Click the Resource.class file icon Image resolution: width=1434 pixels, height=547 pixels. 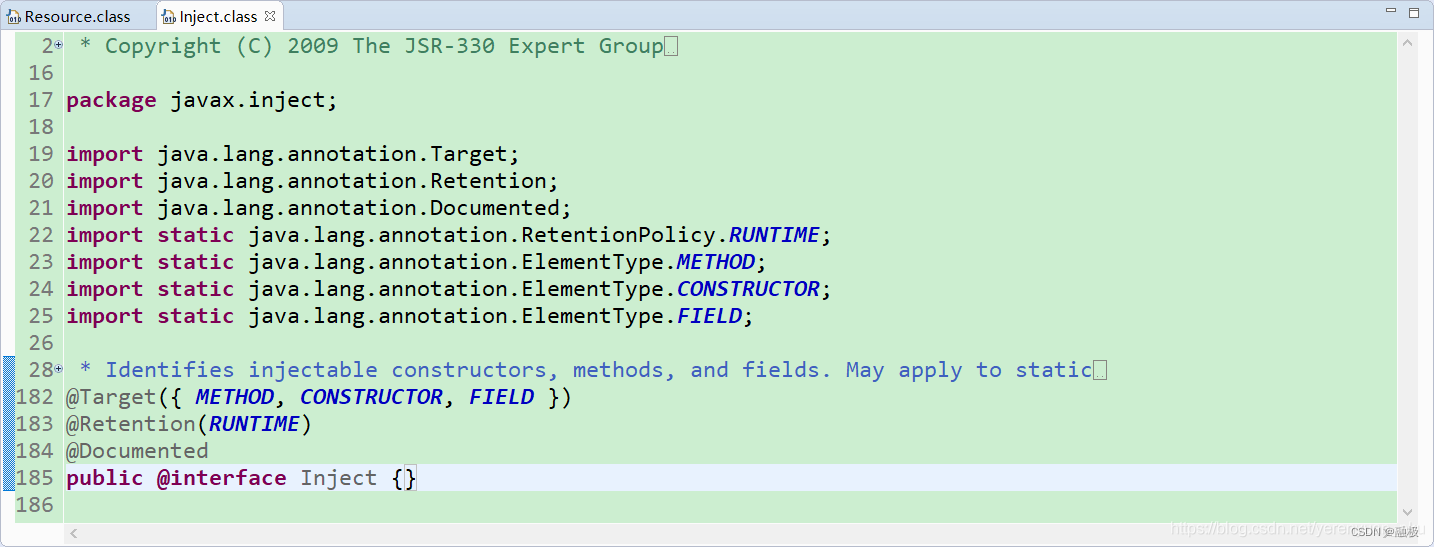(14, 17)
